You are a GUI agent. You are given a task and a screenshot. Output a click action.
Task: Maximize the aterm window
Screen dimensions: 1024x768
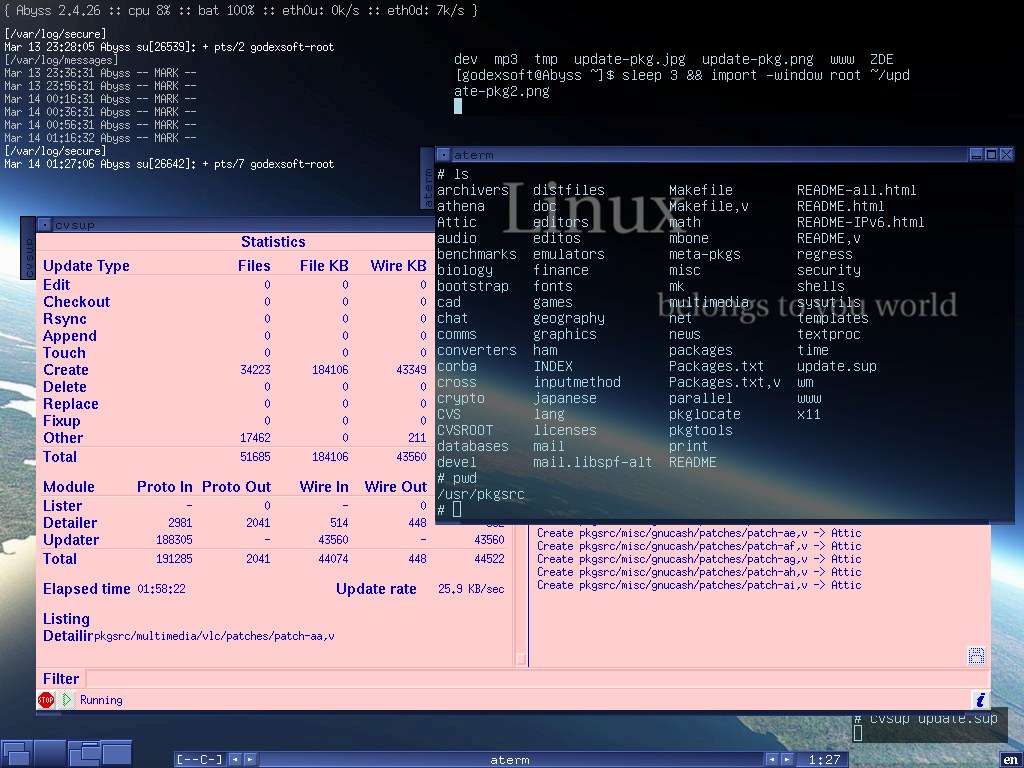pos(991,155)
